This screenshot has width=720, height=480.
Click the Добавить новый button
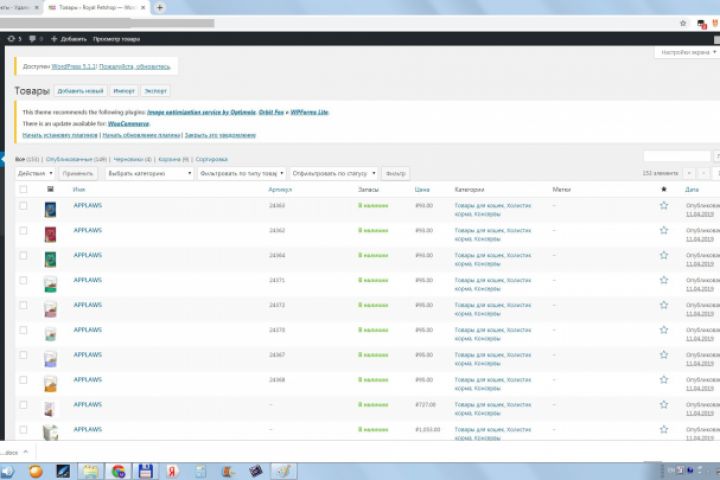coord(80,91)
